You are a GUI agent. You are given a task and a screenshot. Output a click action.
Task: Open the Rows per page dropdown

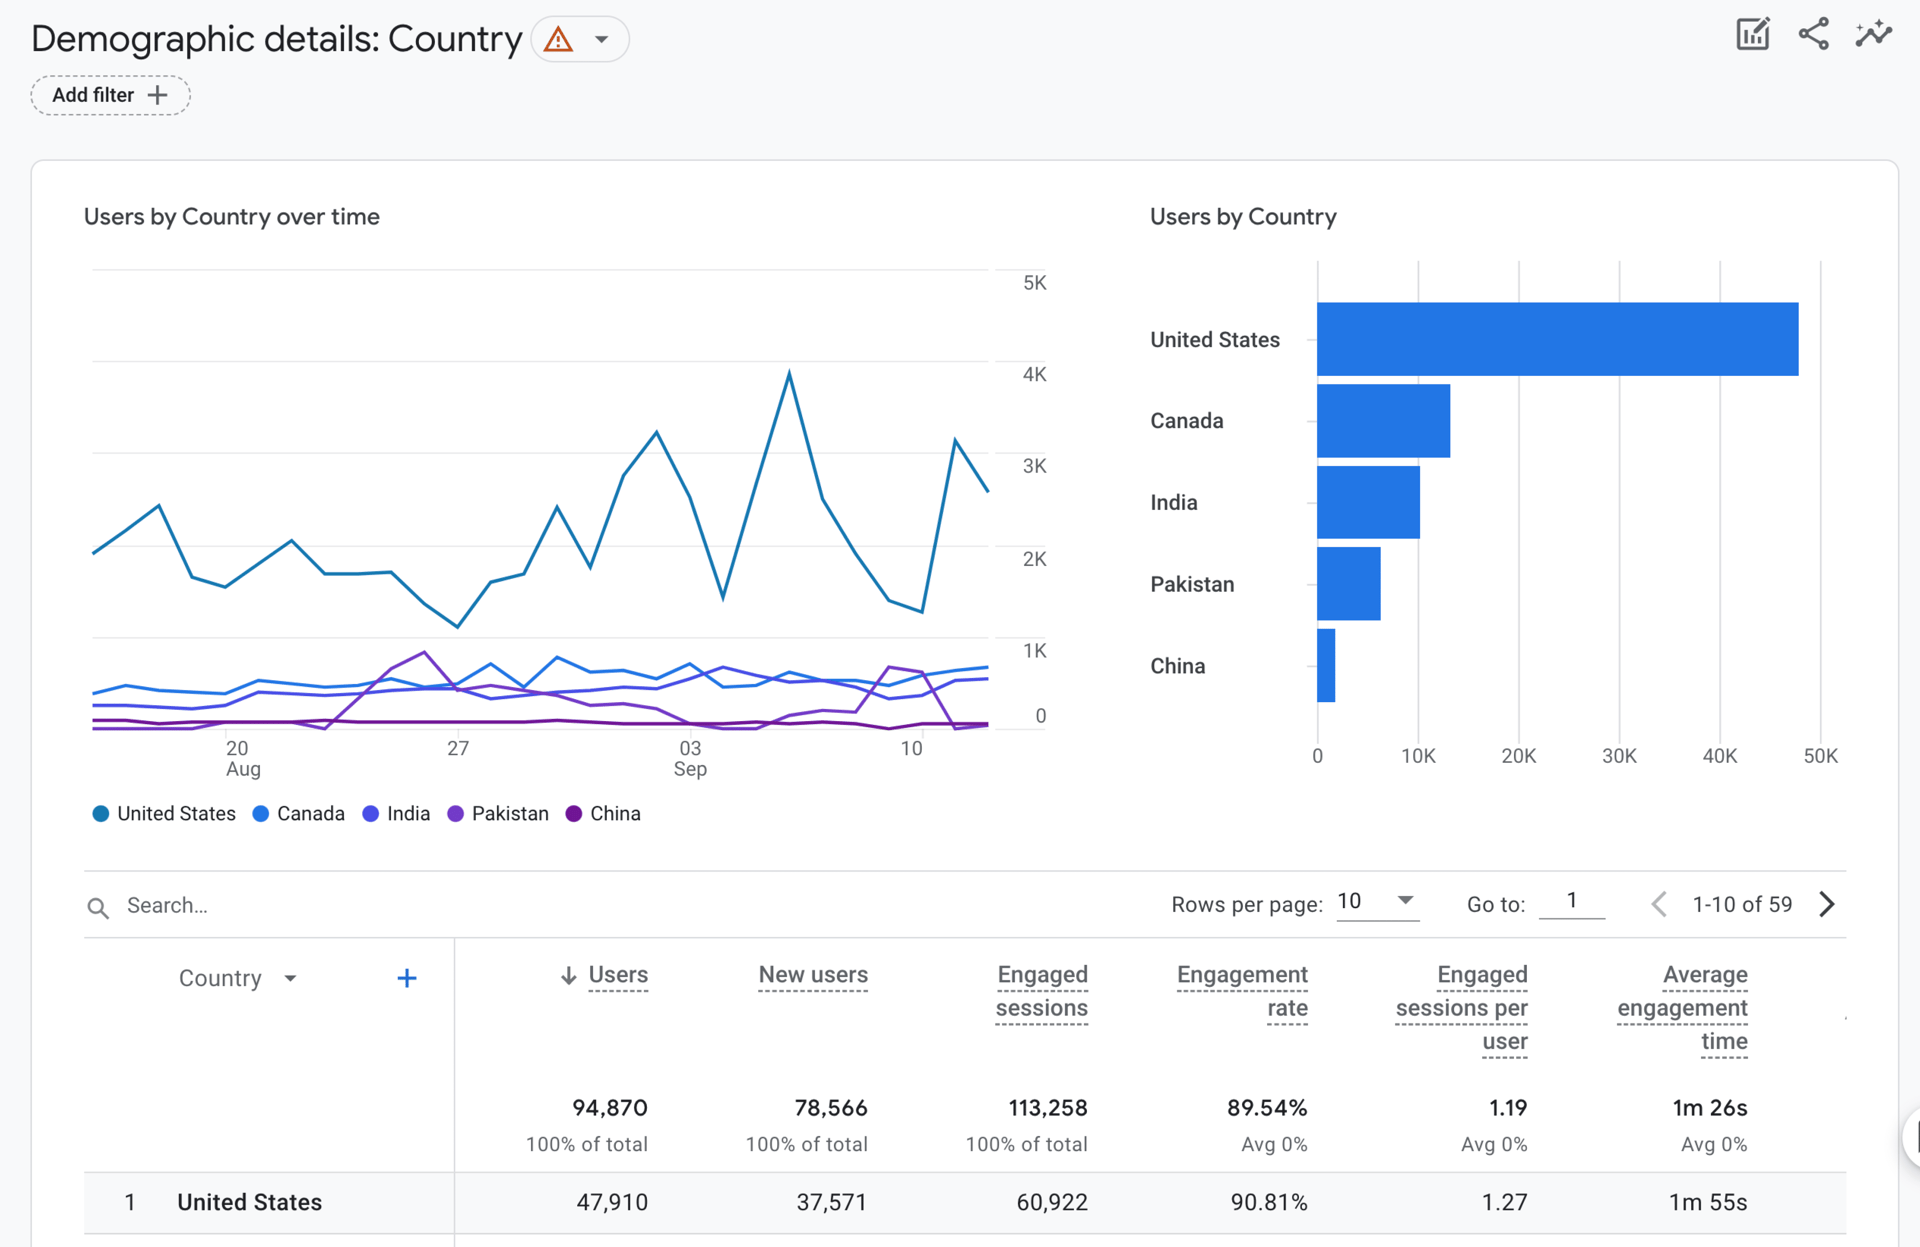(x=1378, y=901)
